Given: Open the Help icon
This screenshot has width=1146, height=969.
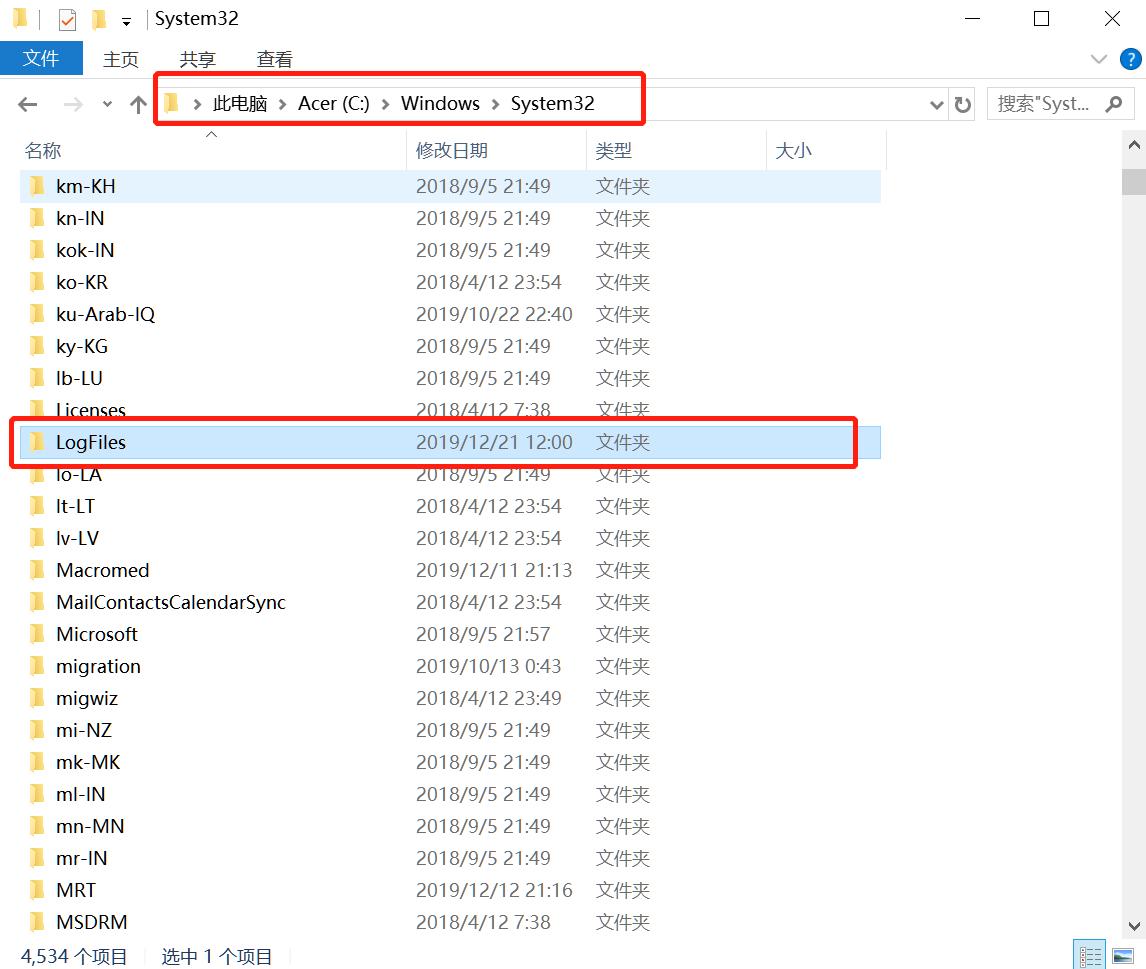Looking at the screenshot, I should pyautogui.click(x=1130, y=59).
